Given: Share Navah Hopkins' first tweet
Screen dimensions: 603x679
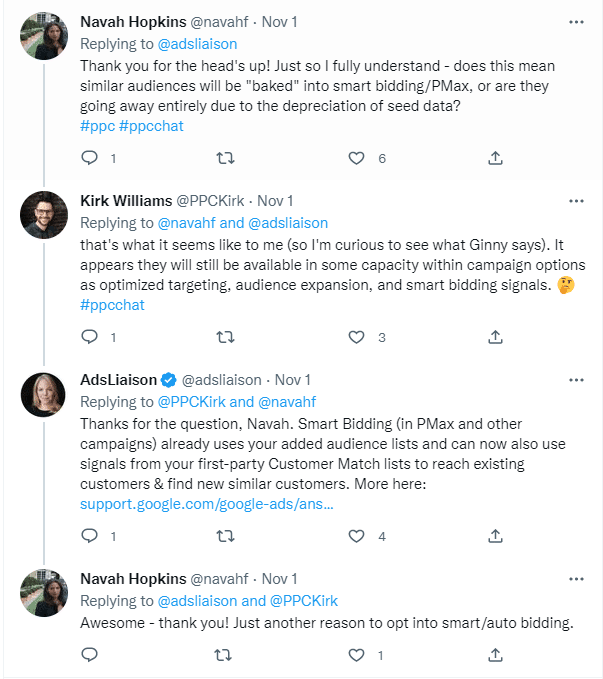Looking at the screenshot, I should click(495, 158).
